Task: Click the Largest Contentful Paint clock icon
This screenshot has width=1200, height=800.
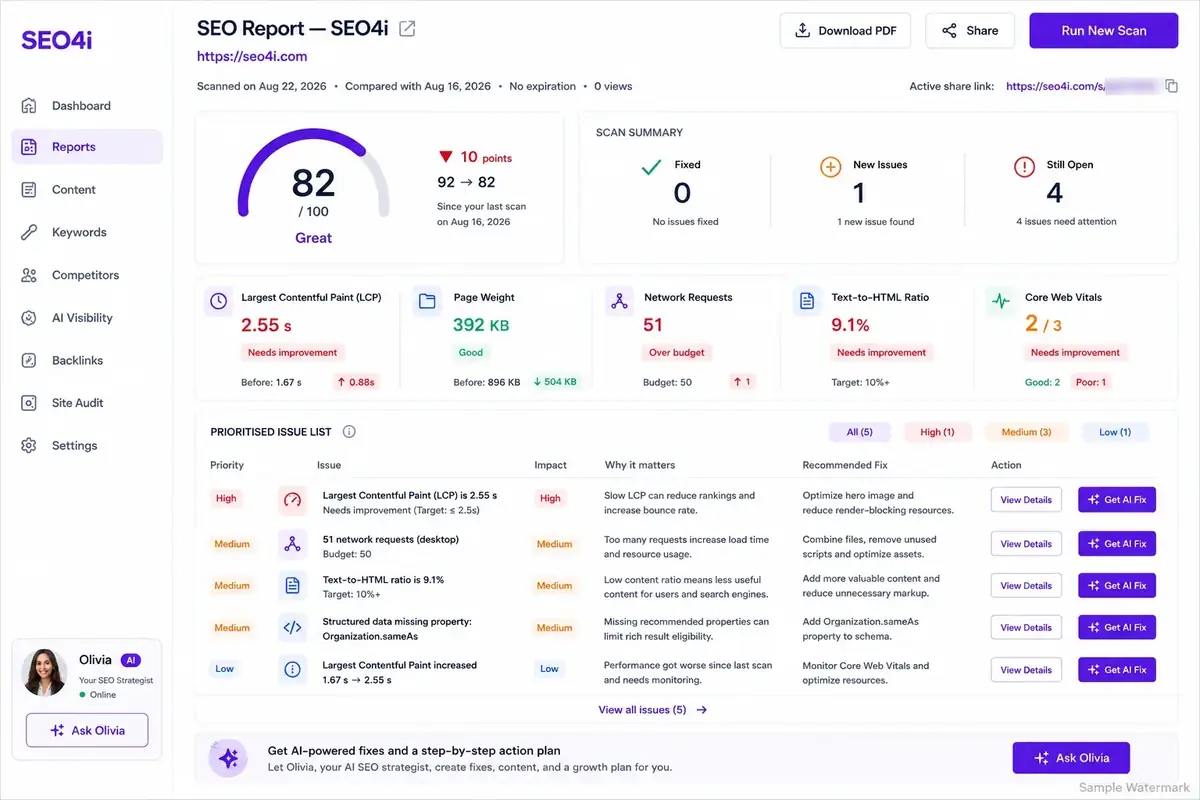Action: point(218,301)
